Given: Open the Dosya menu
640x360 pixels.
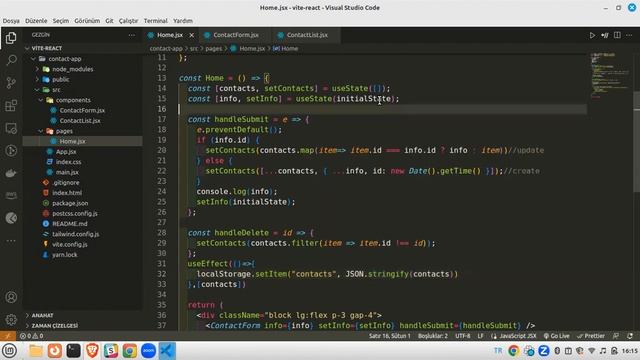Looking at the screenshot, I should coord(11,21).
